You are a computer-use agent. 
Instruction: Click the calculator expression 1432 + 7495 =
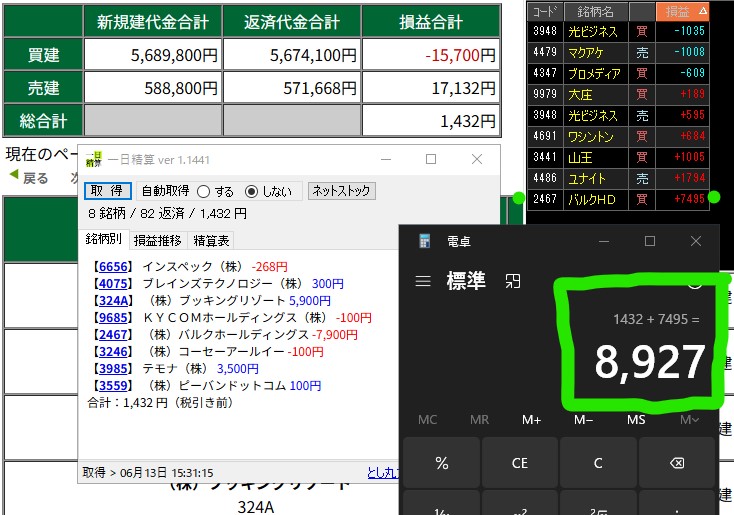[656, 319]
